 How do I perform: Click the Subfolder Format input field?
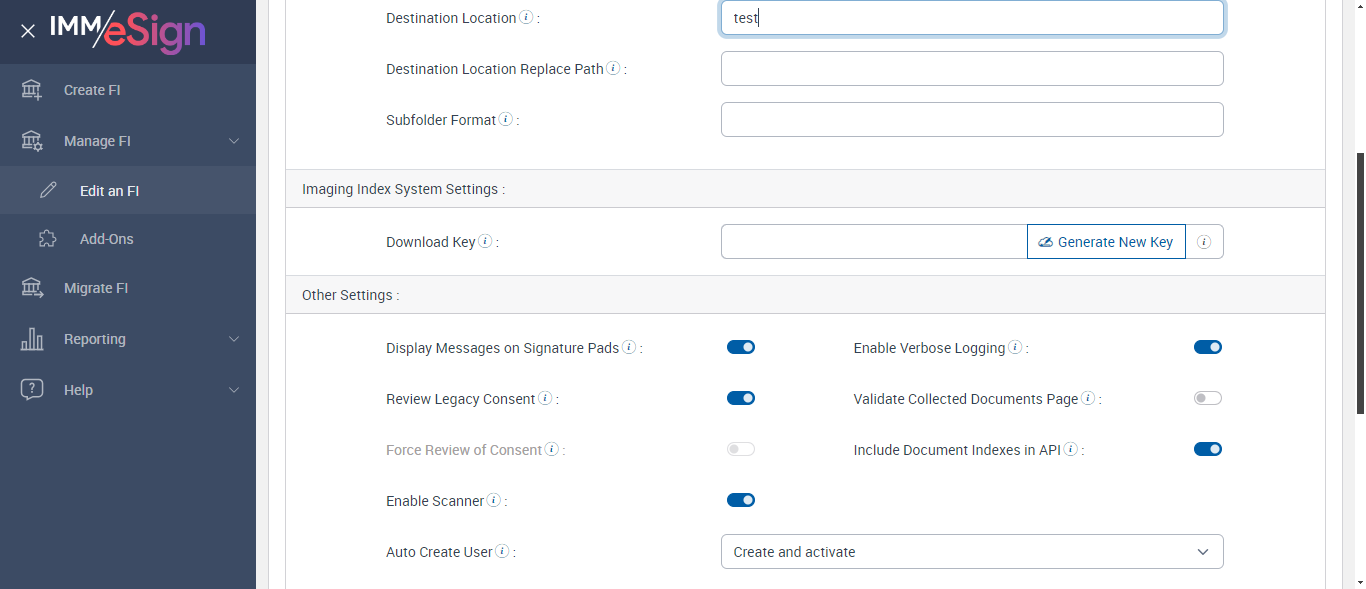click(972, 119)
